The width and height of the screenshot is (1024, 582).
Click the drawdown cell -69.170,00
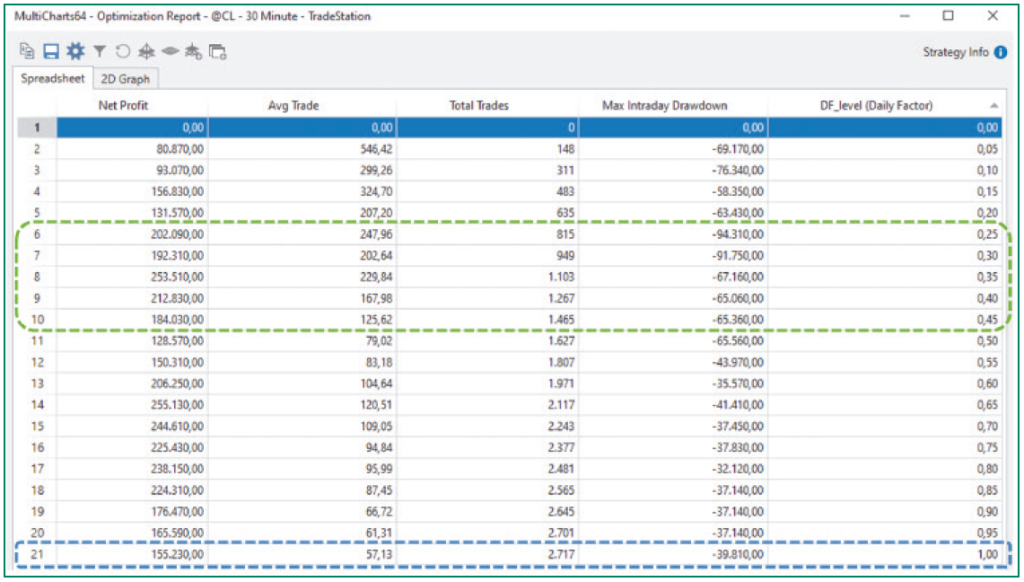[x=673, y=149]
